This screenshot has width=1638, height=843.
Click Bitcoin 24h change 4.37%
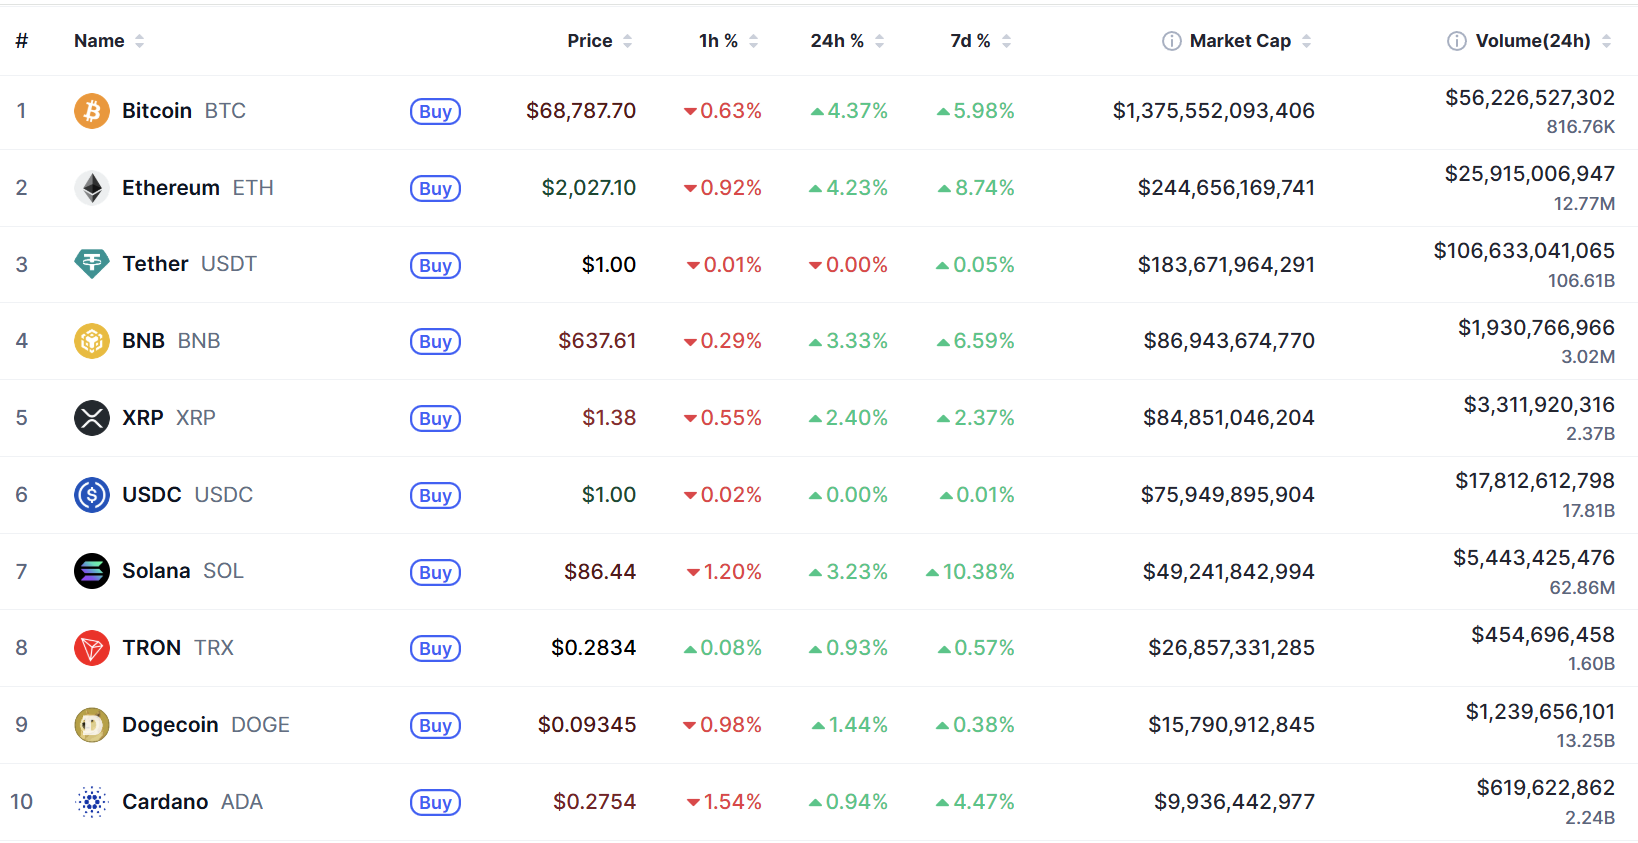point(849,111)
